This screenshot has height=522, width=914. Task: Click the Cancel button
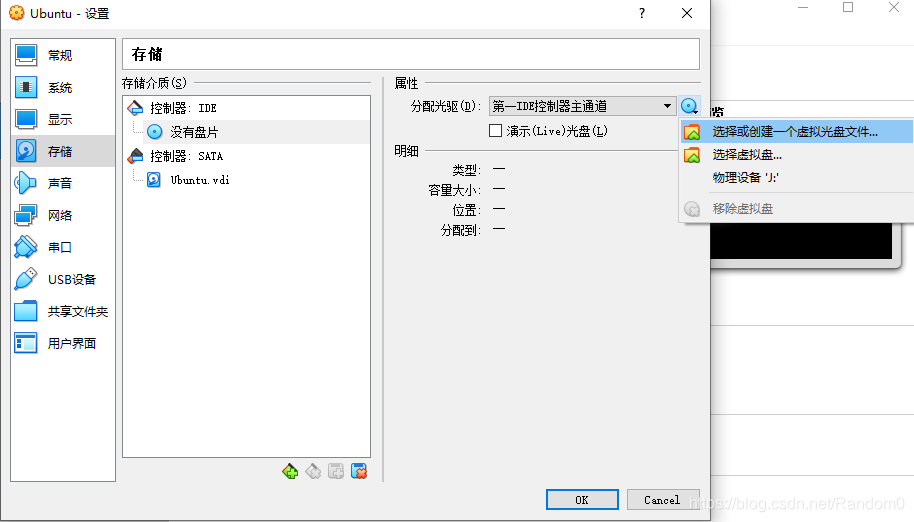coord(662,500)
